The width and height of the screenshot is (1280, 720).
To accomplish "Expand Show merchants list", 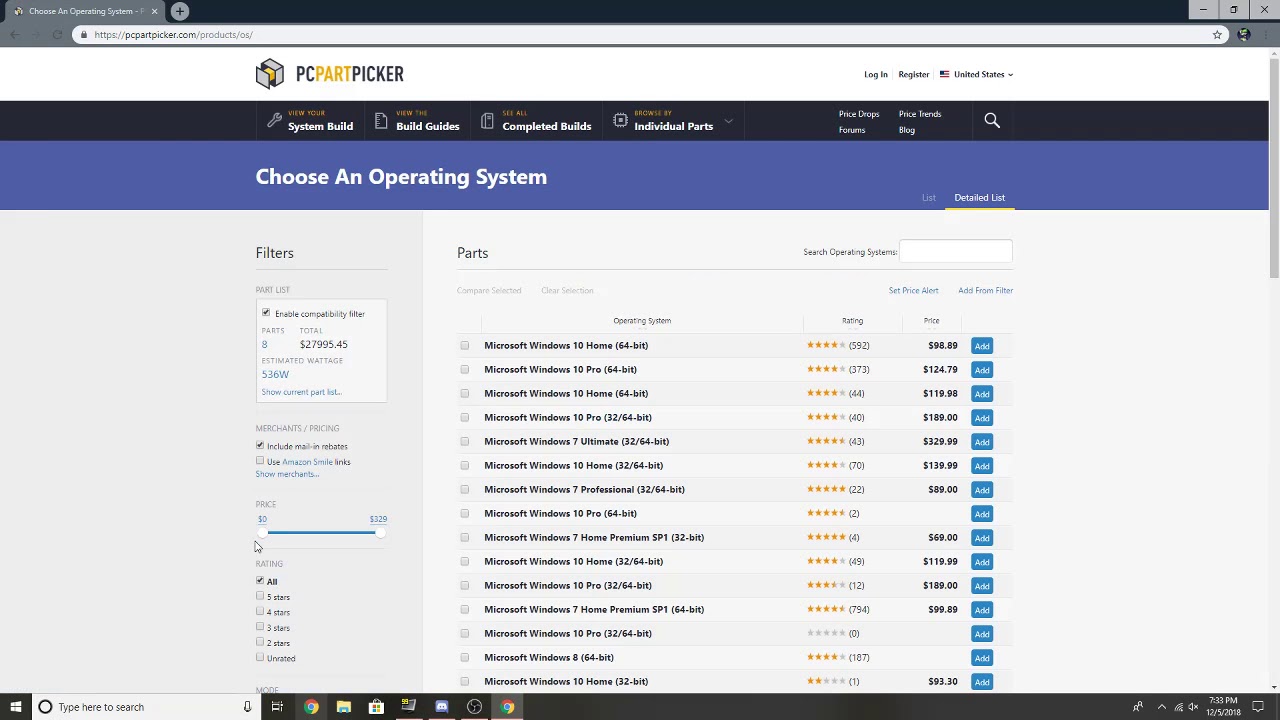I will 287,474.
